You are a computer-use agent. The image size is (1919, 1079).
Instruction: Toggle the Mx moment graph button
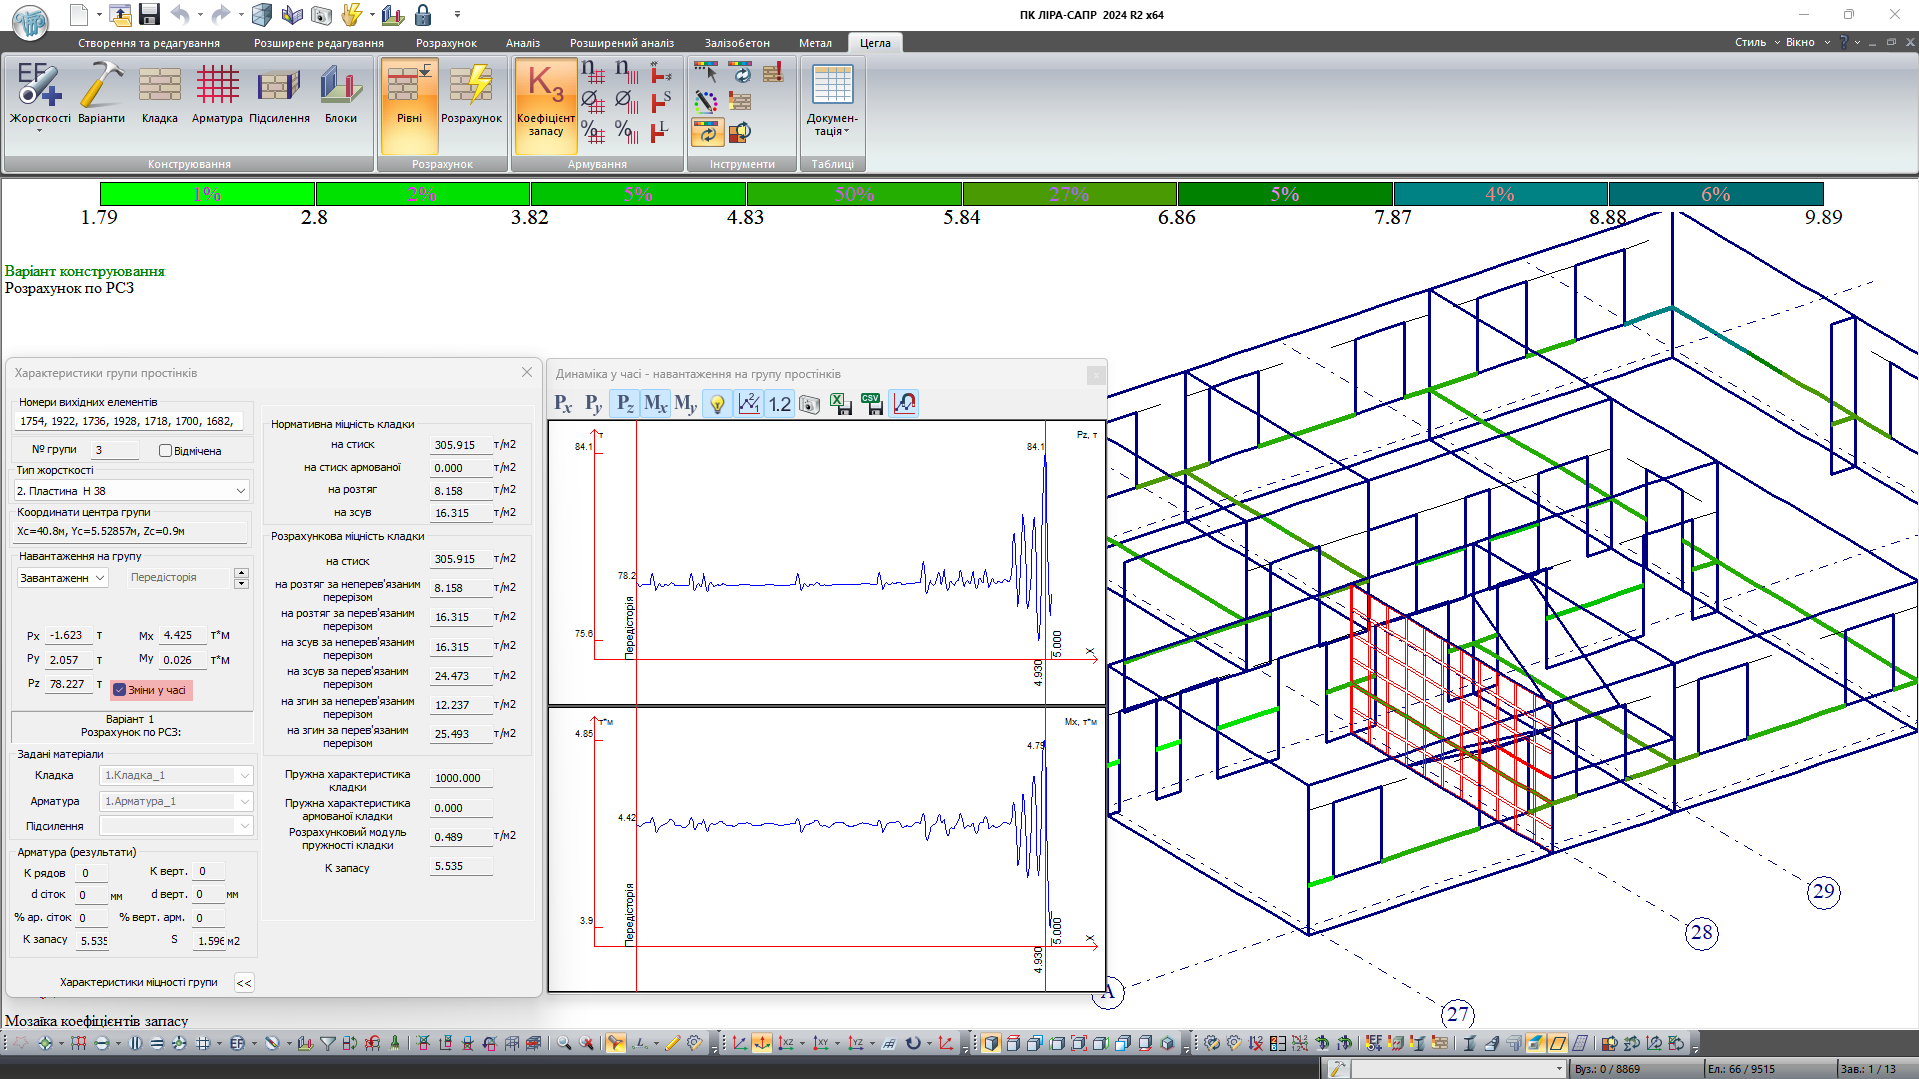tap(655, 403)
